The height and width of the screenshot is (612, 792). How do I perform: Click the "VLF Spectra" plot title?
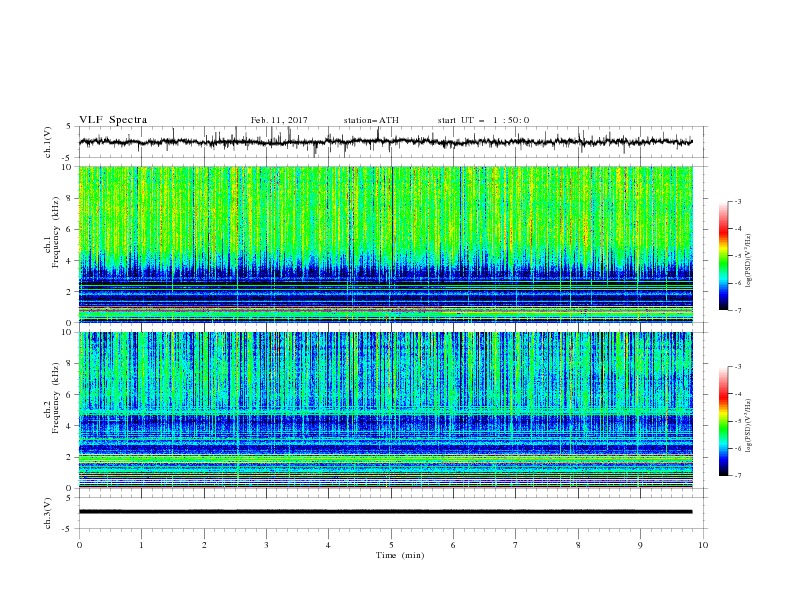113,120
